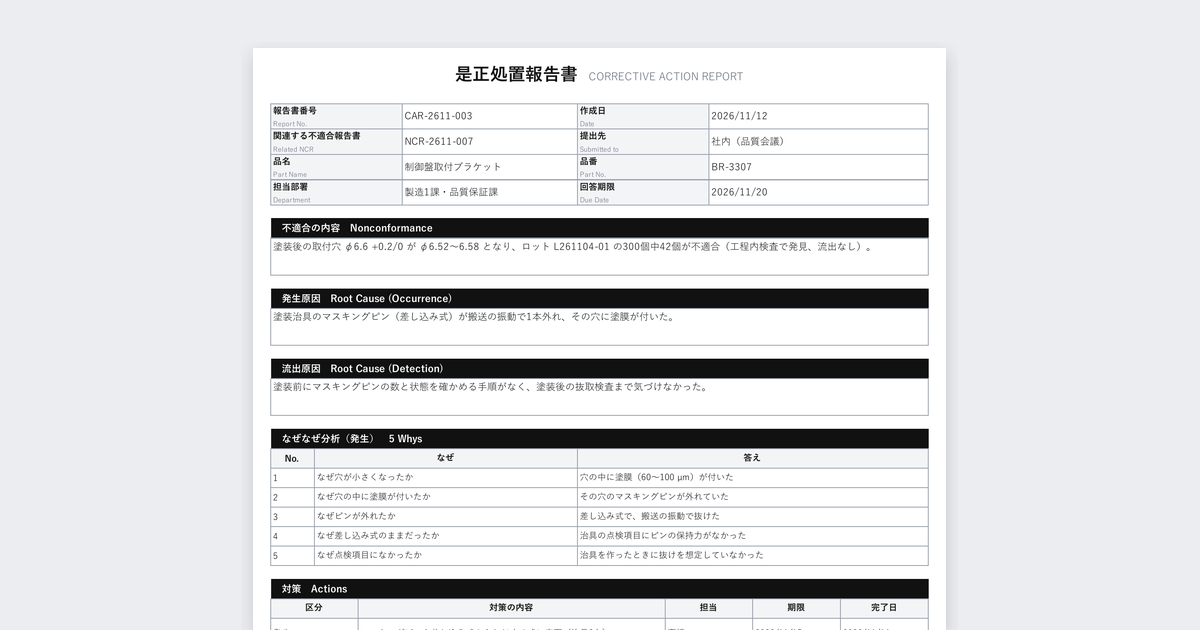Select the answer 治具を作ったときに抜けを想定していなかった
The width and height of the screenshot is (1200, 630).
pyautogui.click(x=671, y=555)
